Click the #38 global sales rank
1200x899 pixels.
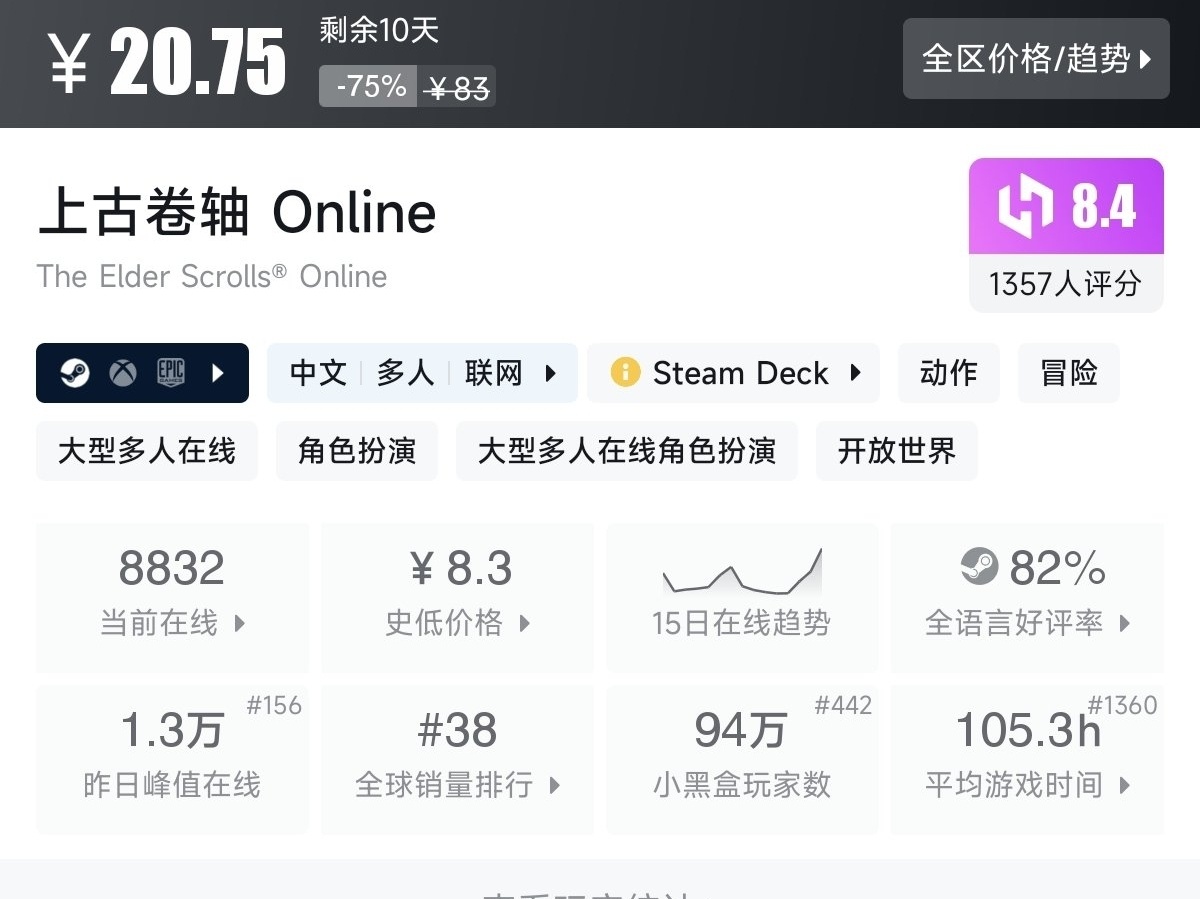457,731
